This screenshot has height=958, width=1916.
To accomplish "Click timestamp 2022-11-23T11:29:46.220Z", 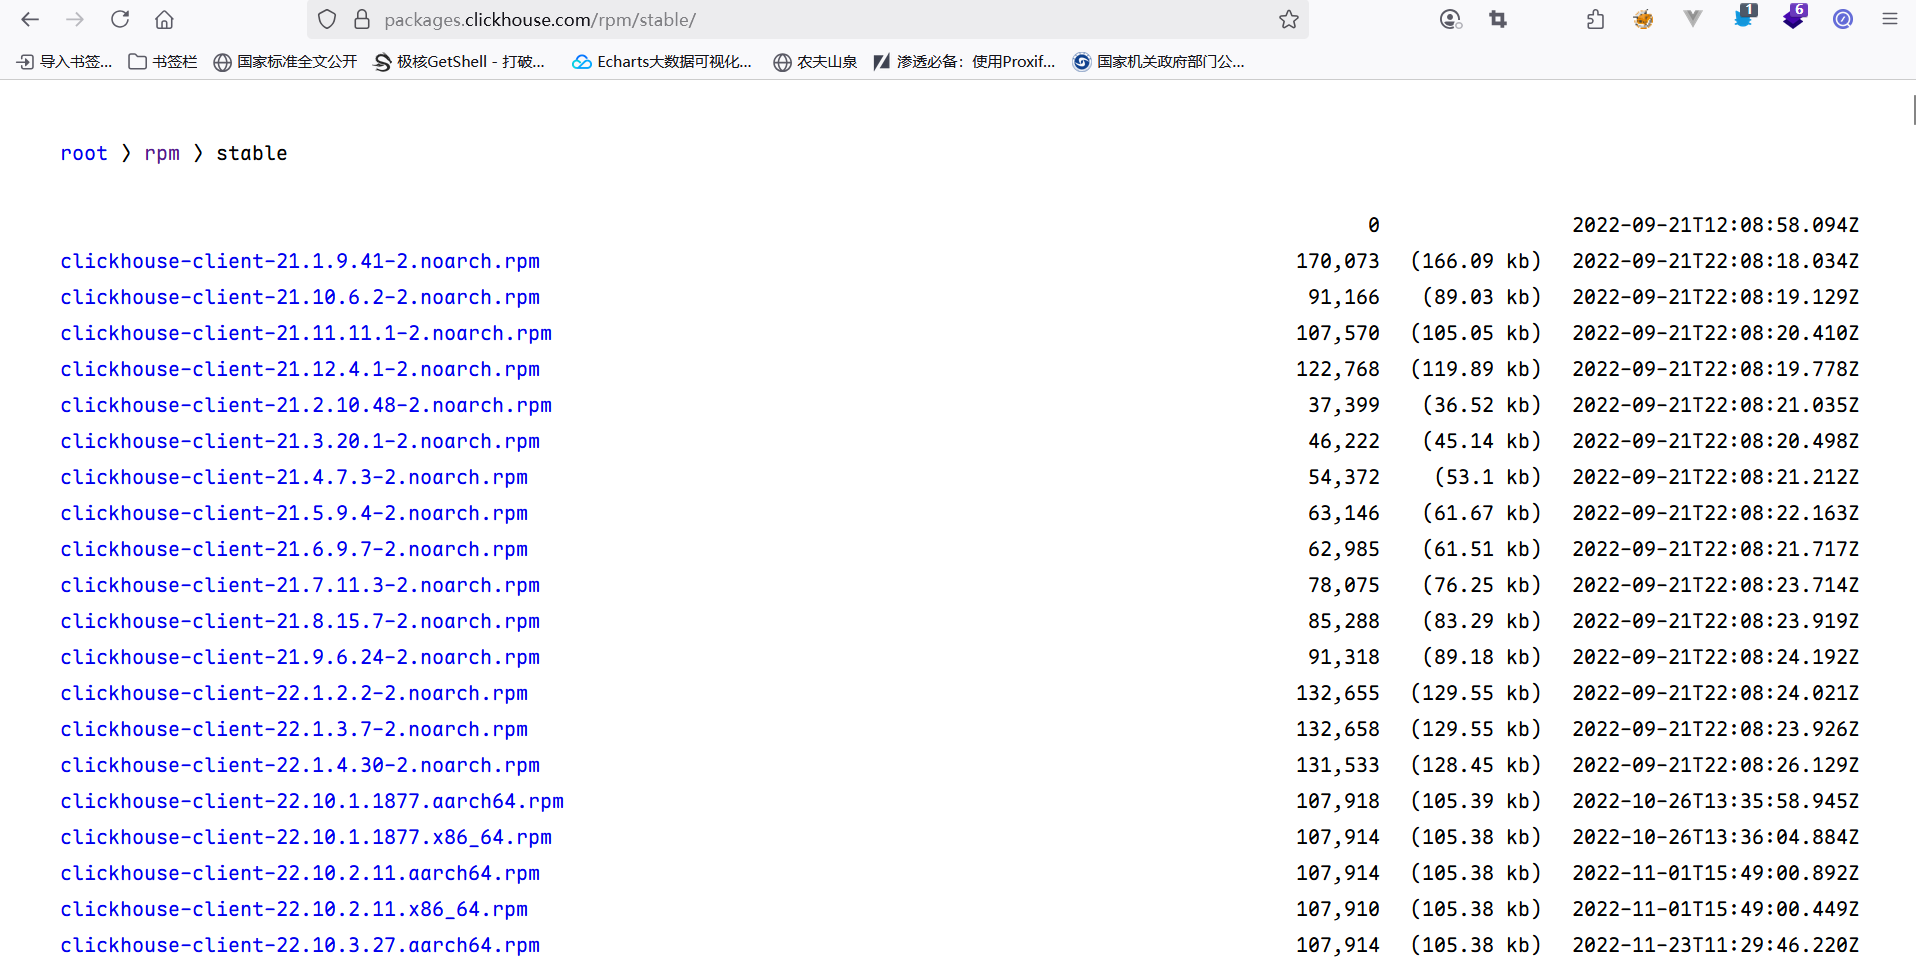I will click(x=1716, y=945).
